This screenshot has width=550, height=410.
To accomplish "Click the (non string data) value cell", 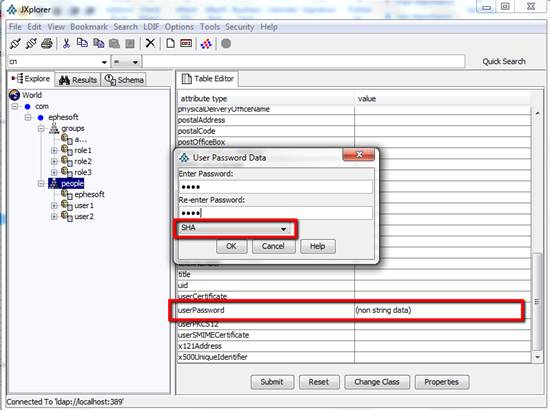I will [443, 310].
